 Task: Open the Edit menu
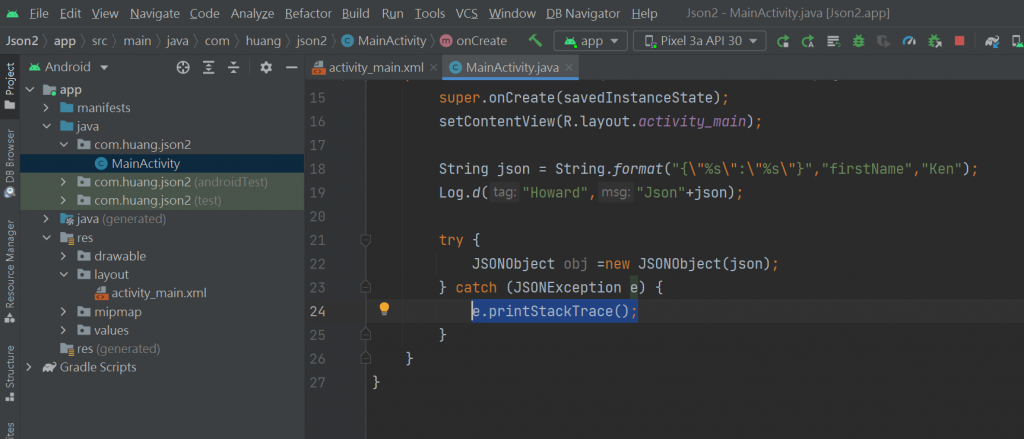(x=70, y=13)
